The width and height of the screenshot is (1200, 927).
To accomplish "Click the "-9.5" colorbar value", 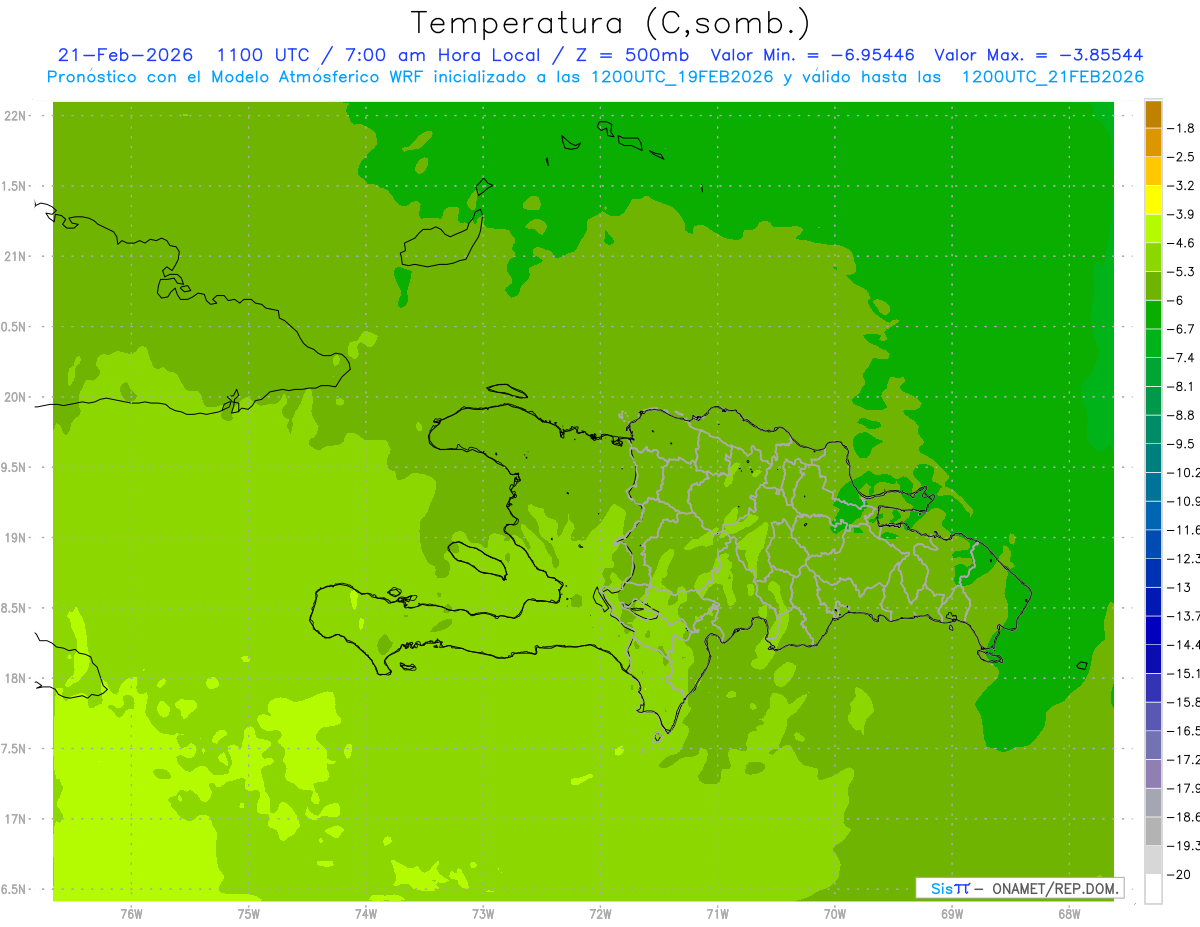I will point(1181,444).
